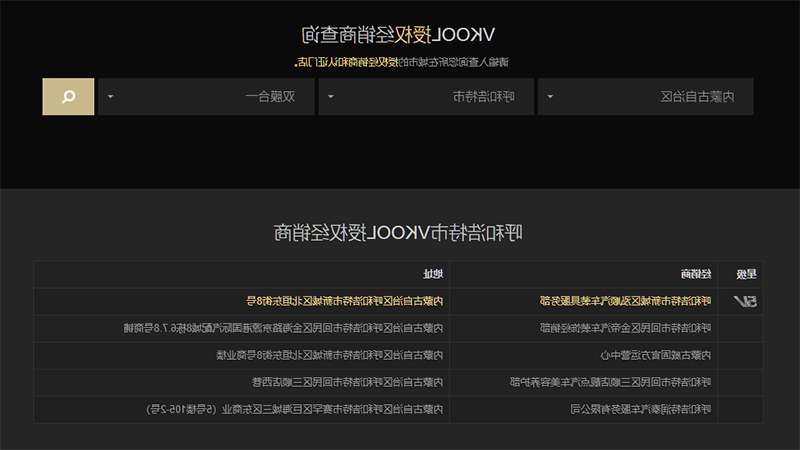Open the 双膜合一 dropdown

(206, 96)
